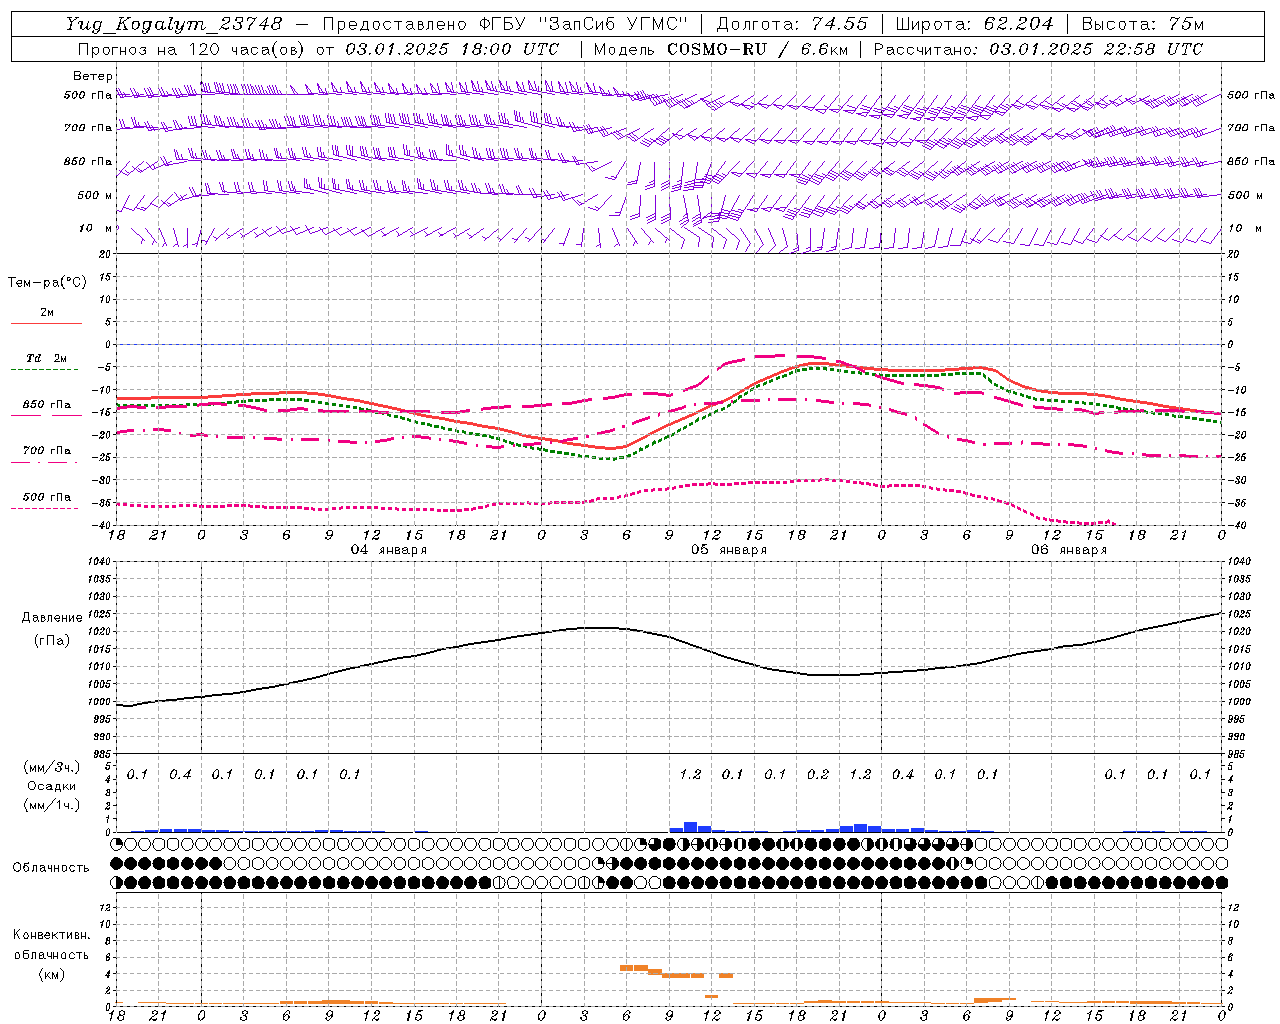Screen dimensions: 1280x1024
Task: Click the 10 м wind level label on left
Action: tap(95, 229)
